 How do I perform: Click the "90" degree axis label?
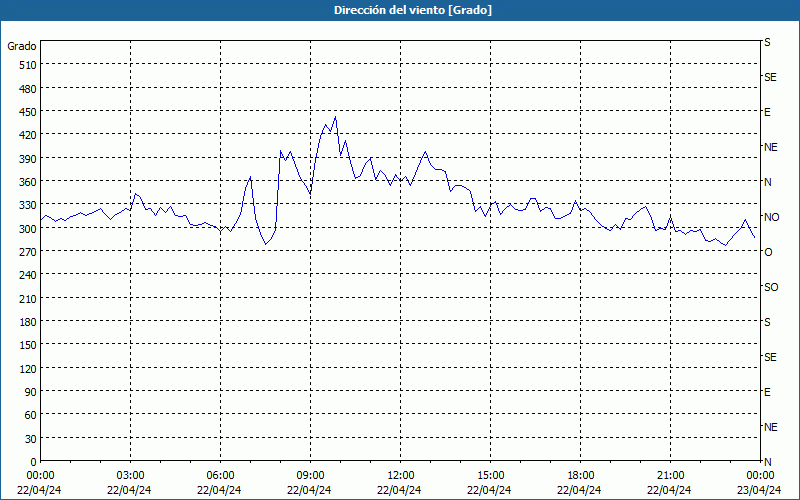pyautogui.click(x=31, y=392)
